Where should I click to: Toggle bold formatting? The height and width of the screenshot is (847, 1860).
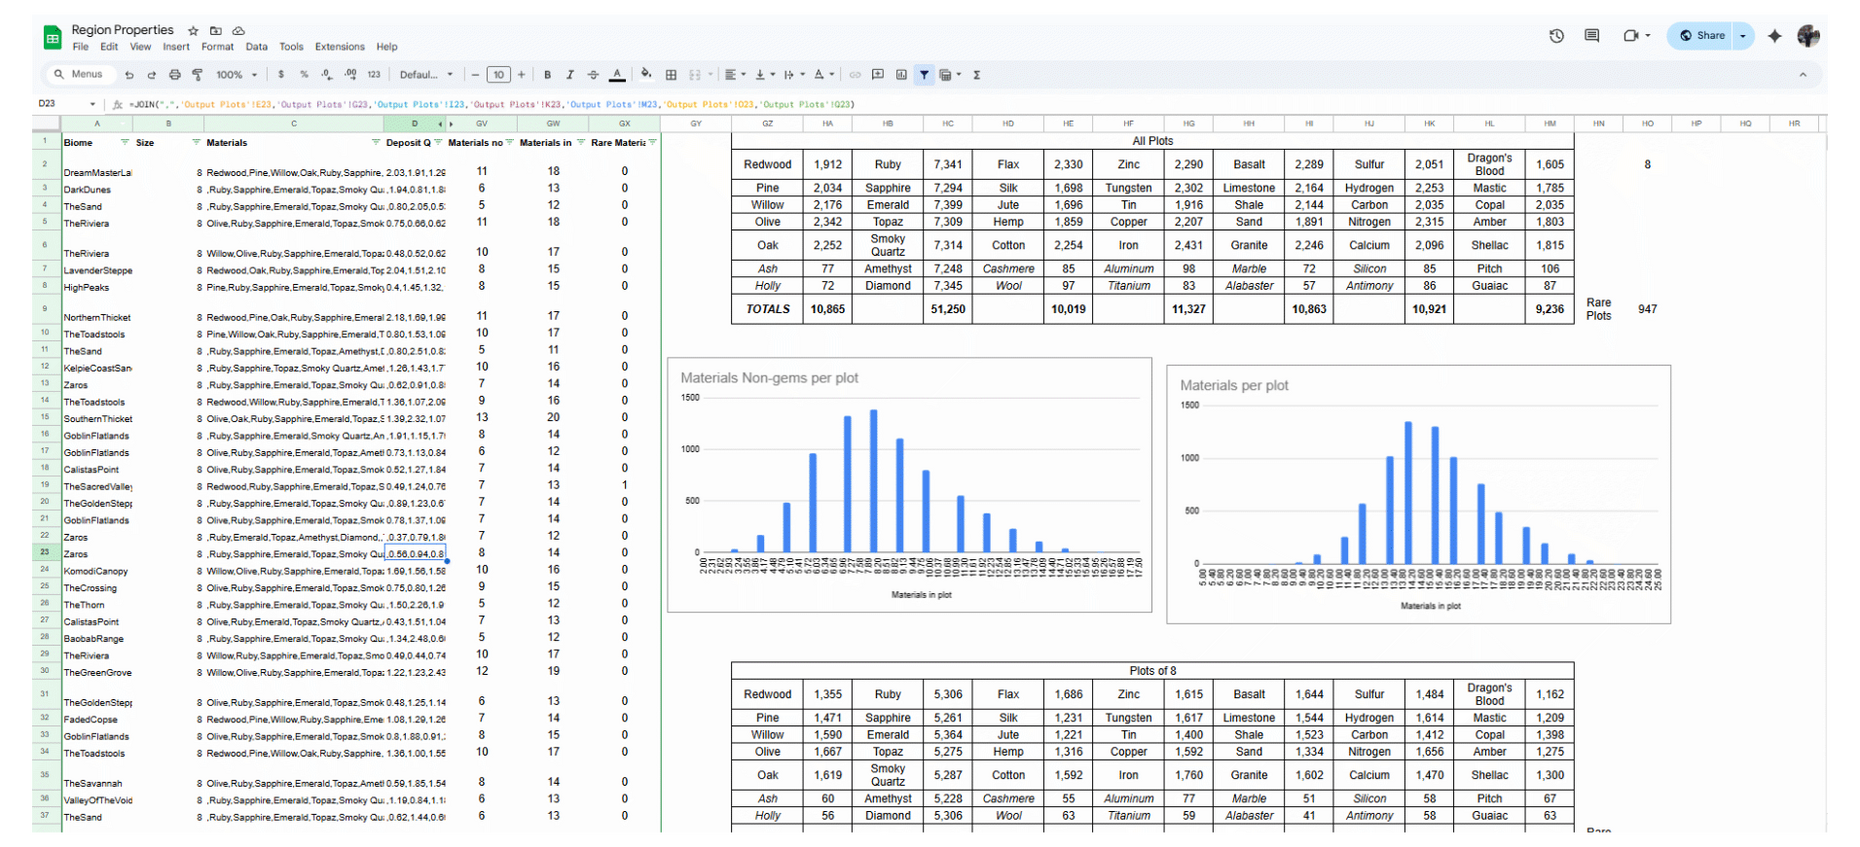coord(547,75)
